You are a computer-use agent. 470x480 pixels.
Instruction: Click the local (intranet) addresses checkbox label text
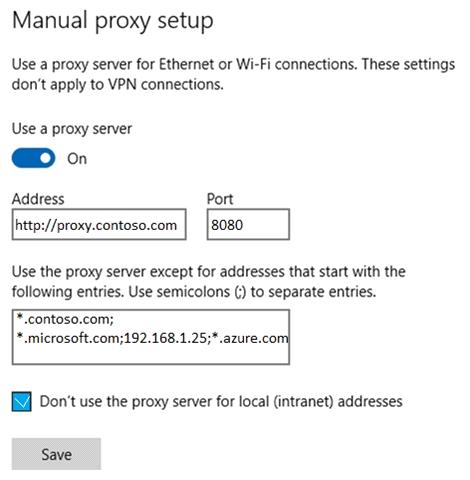tap(221, 402)
